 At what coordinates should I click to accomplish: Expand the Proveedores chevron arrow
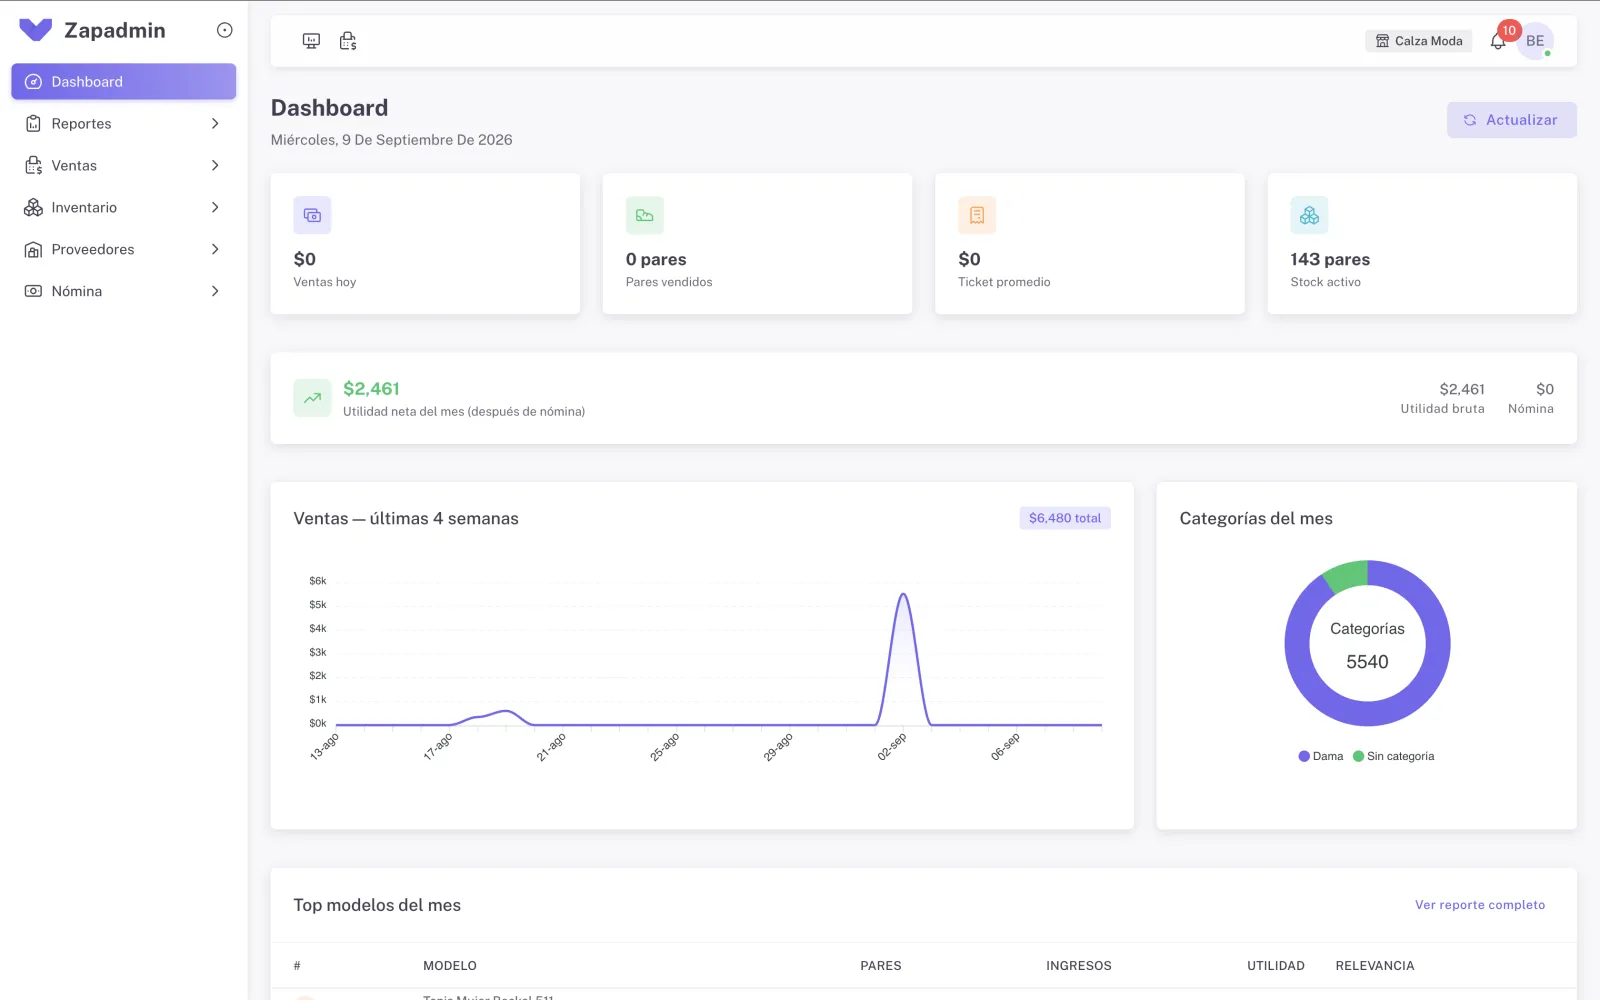[215, 250]
